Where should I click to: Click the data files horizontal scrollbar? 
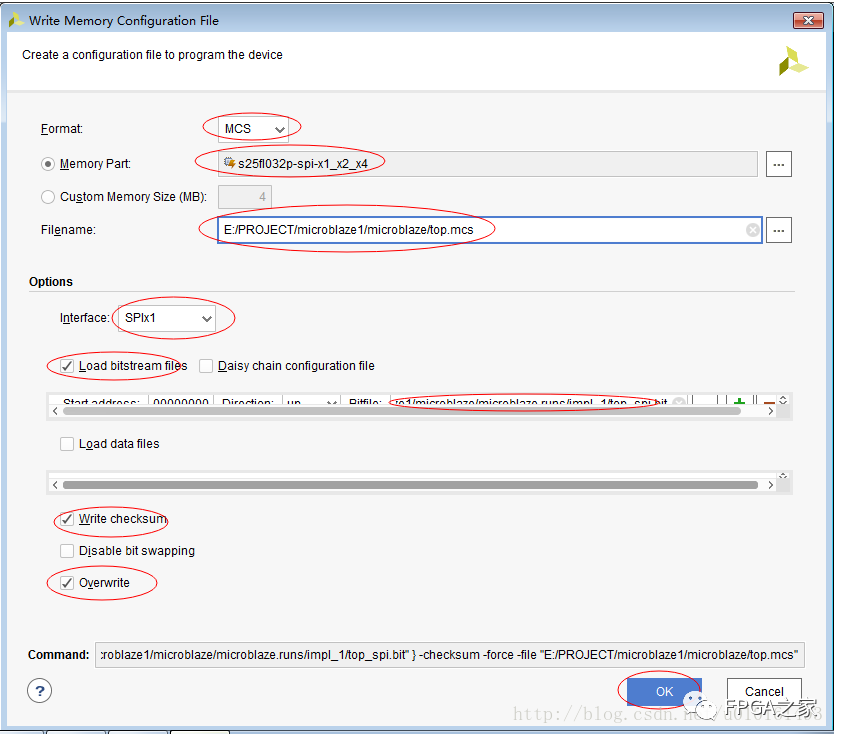coord(410,485)
